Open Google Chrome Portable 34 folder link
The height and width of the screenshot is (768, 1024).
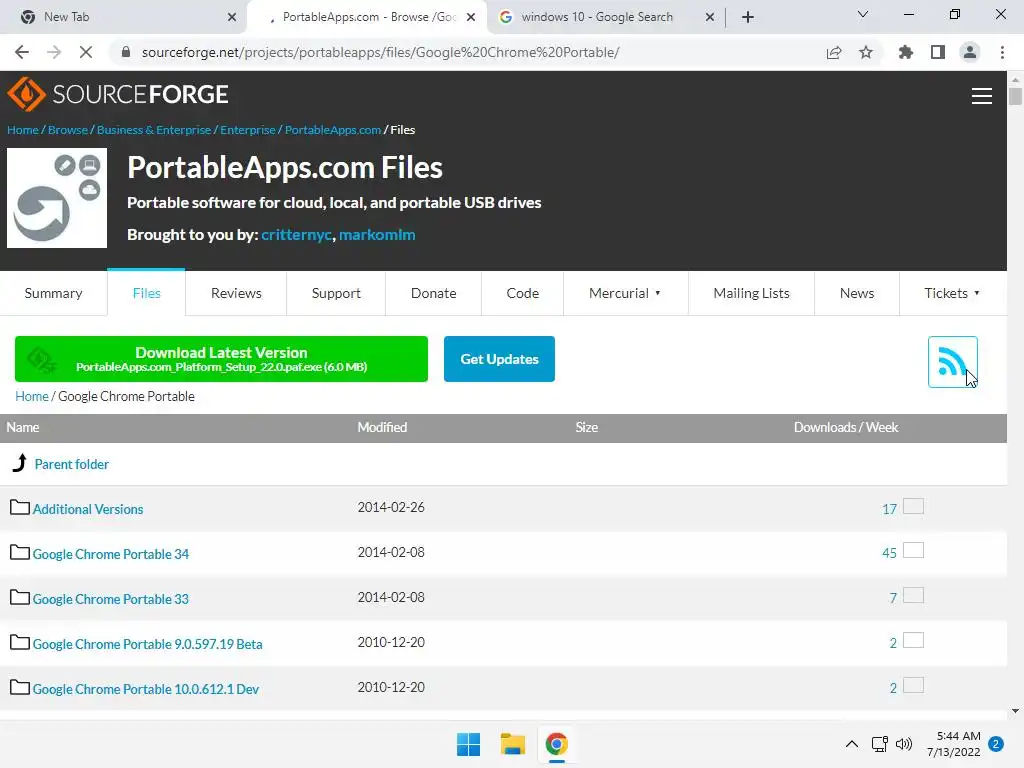[x=111, y=554]
